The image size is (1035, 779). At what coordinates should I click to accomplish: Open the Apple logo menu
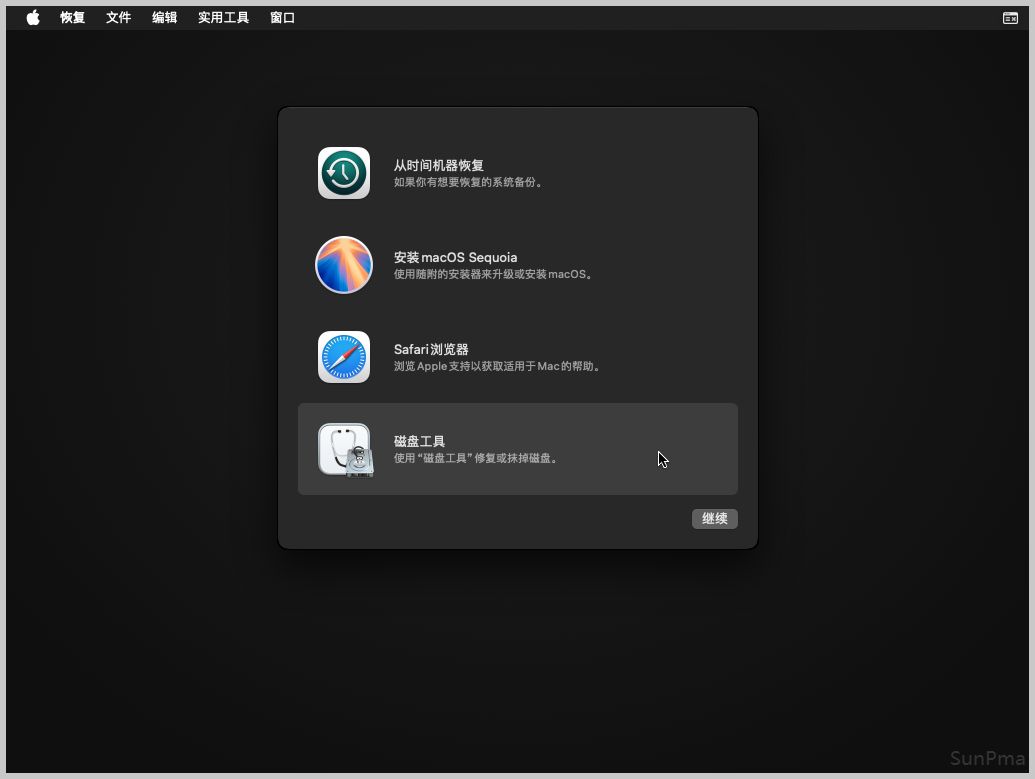point(33,17)
